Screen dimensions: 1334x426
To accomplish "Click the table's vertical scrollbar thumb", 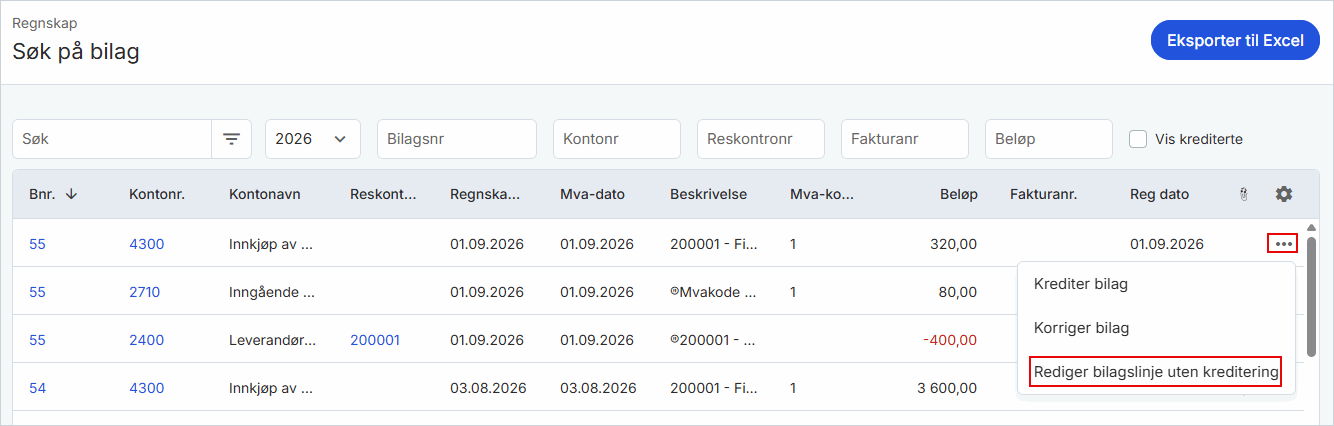I will click(x=1311, y=296).
